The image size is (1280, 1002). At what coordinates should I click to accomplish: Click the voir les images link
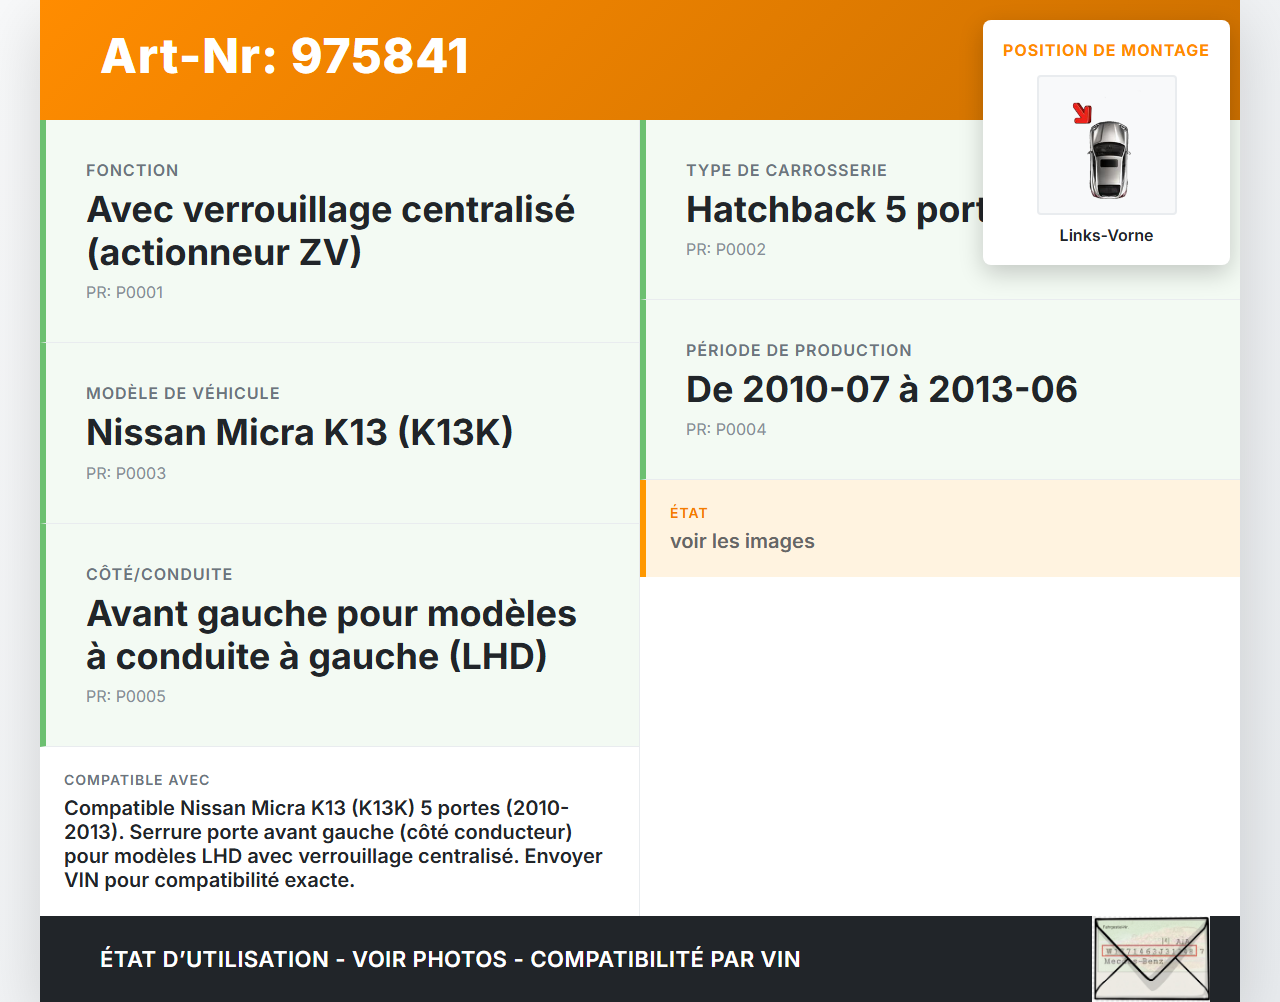click(742, 541)
